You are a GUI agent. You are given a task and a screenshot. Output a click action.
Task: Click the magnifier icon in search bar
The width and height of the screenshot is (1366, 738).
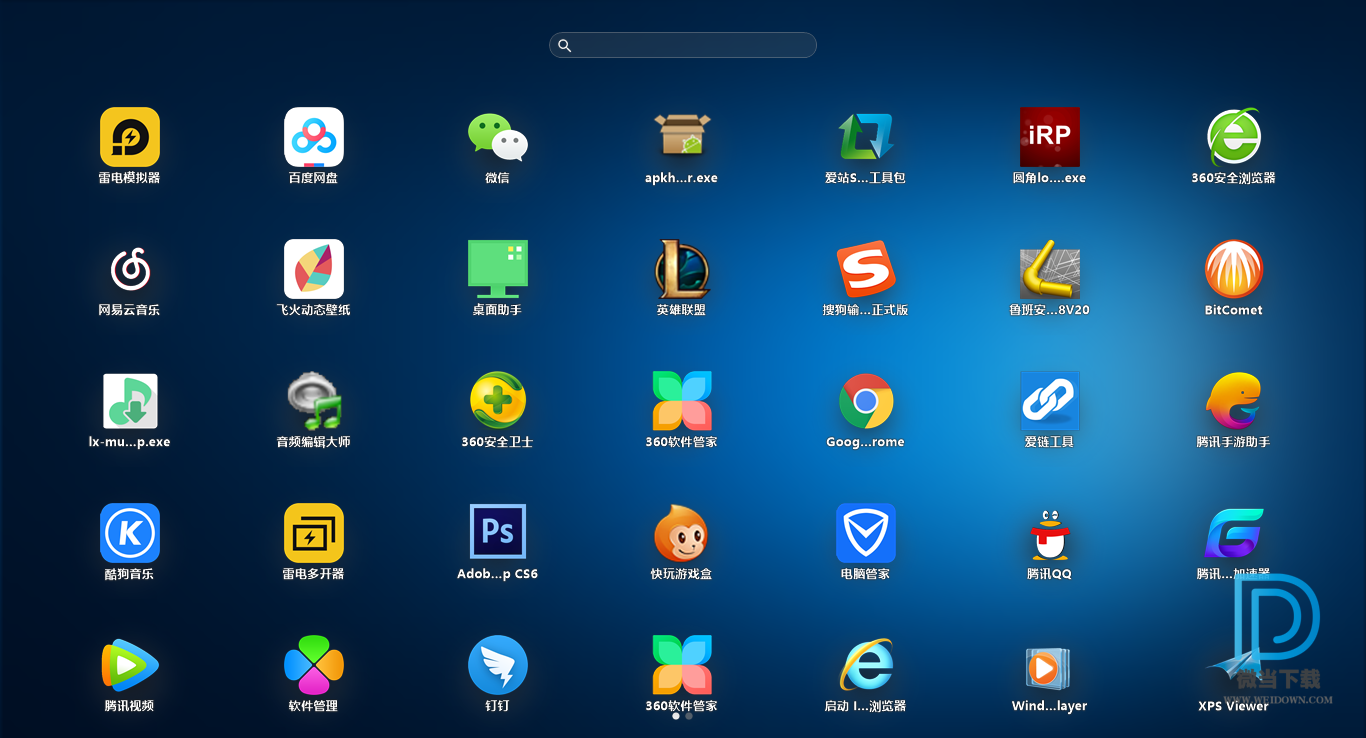coord(564,45)
